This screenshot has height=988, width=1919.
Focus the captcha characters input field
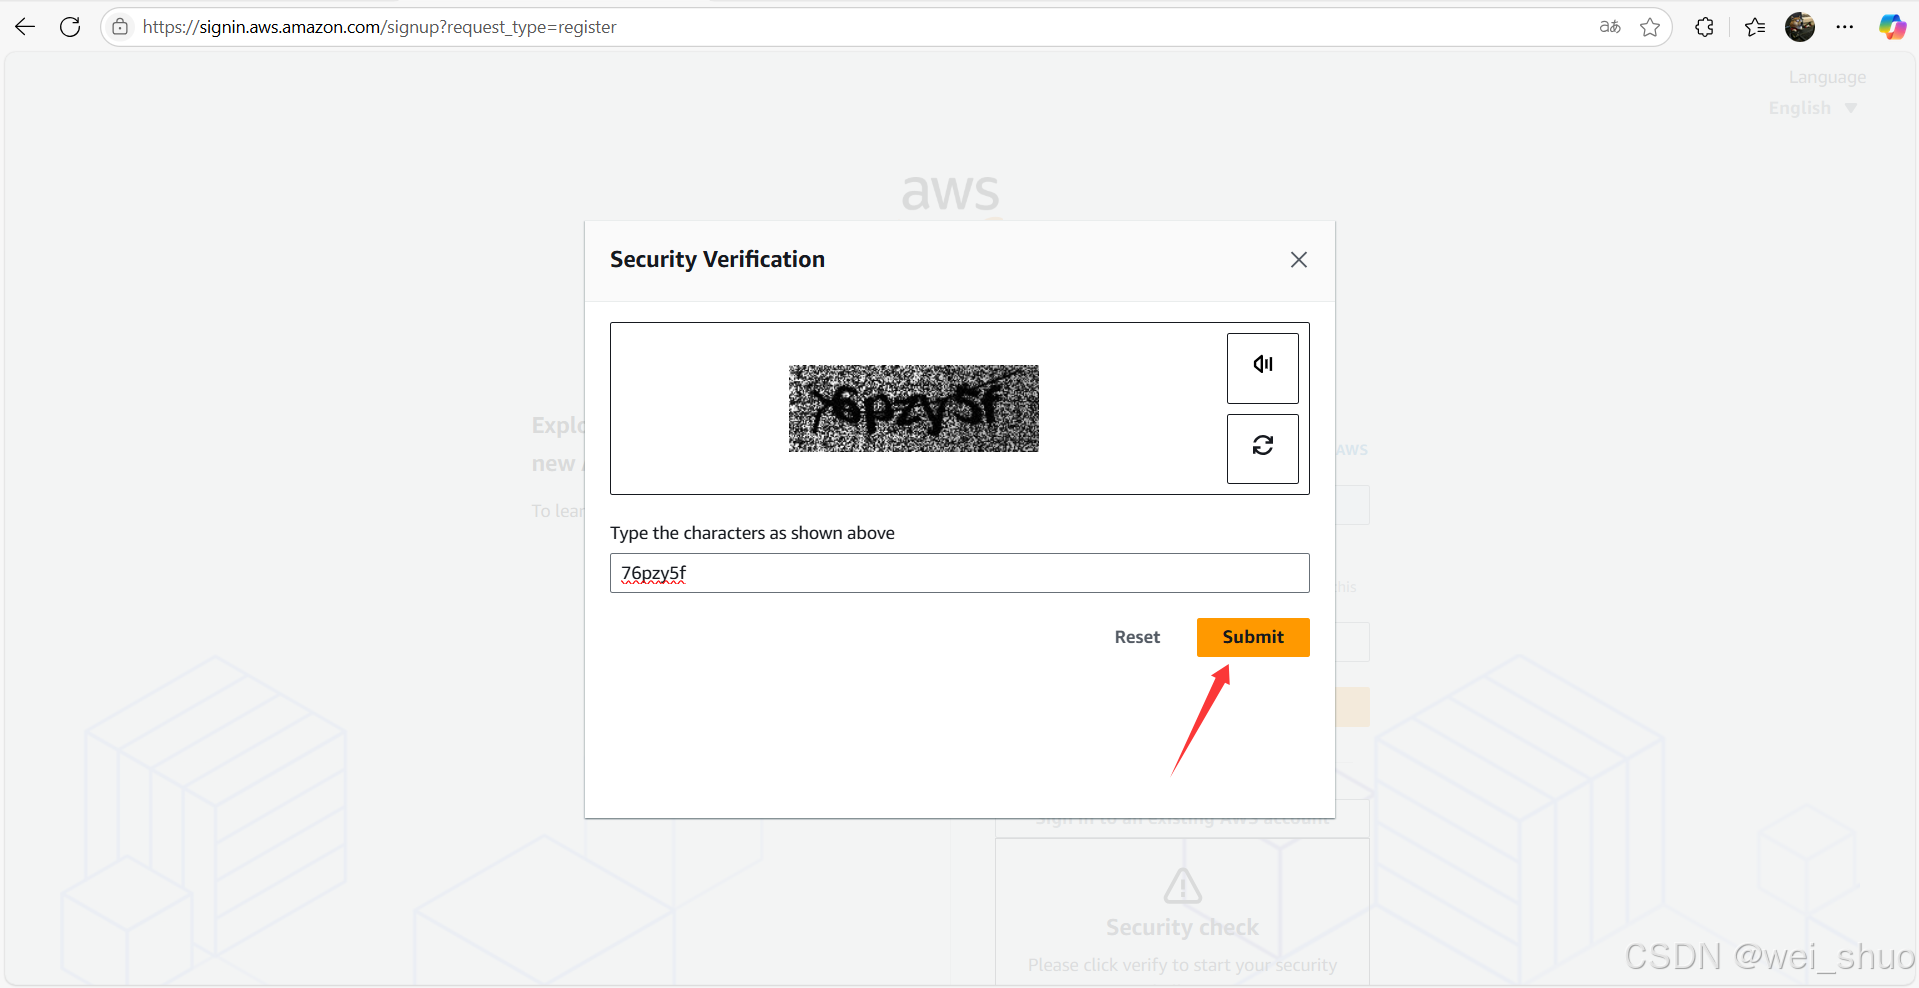[x=959, y=573]
